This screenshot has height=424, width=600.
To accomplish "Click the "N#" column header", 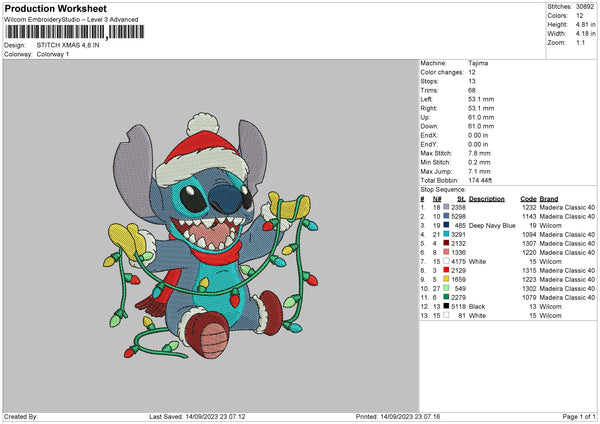I will click(x=437, y=199).
